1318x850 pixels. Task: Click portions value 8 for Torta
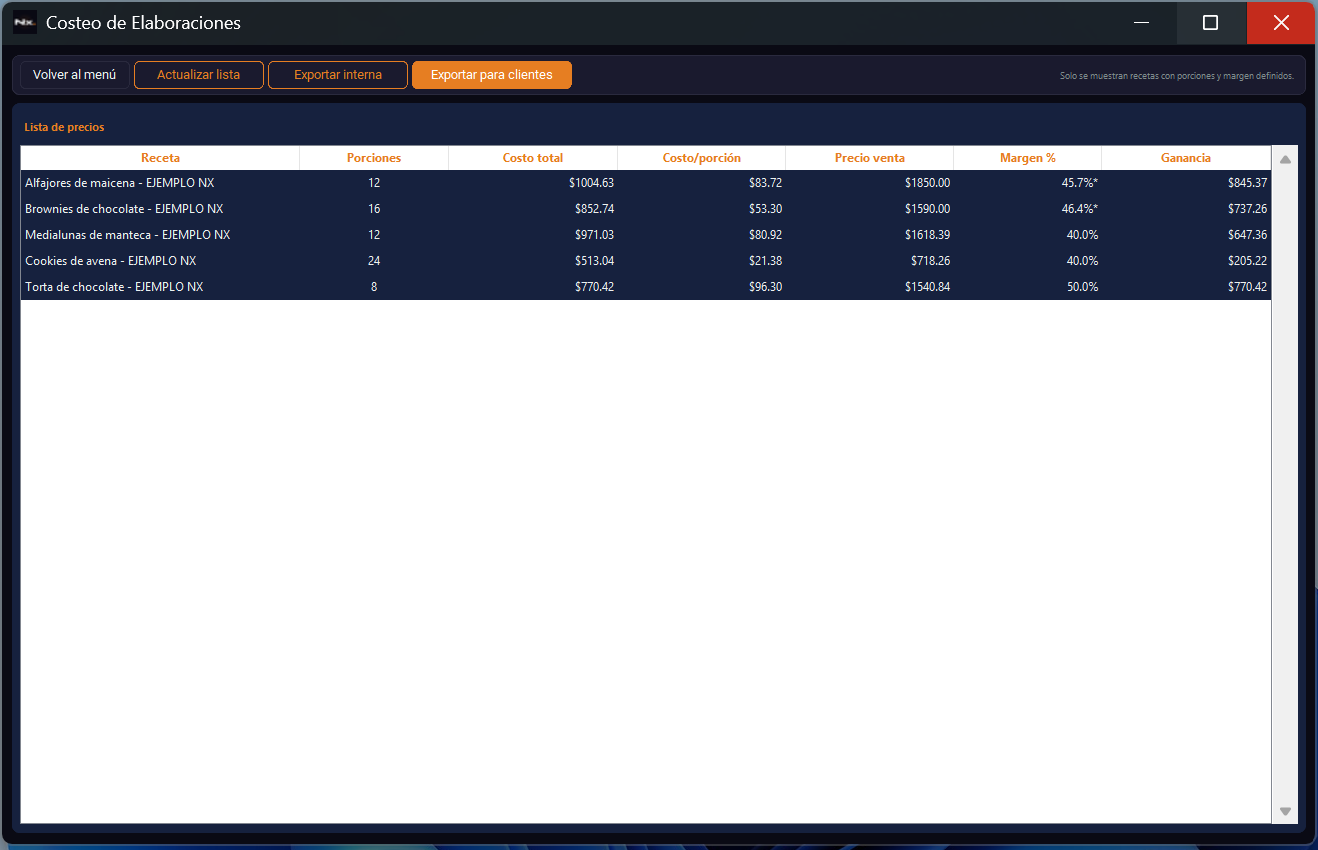(374, 287)
